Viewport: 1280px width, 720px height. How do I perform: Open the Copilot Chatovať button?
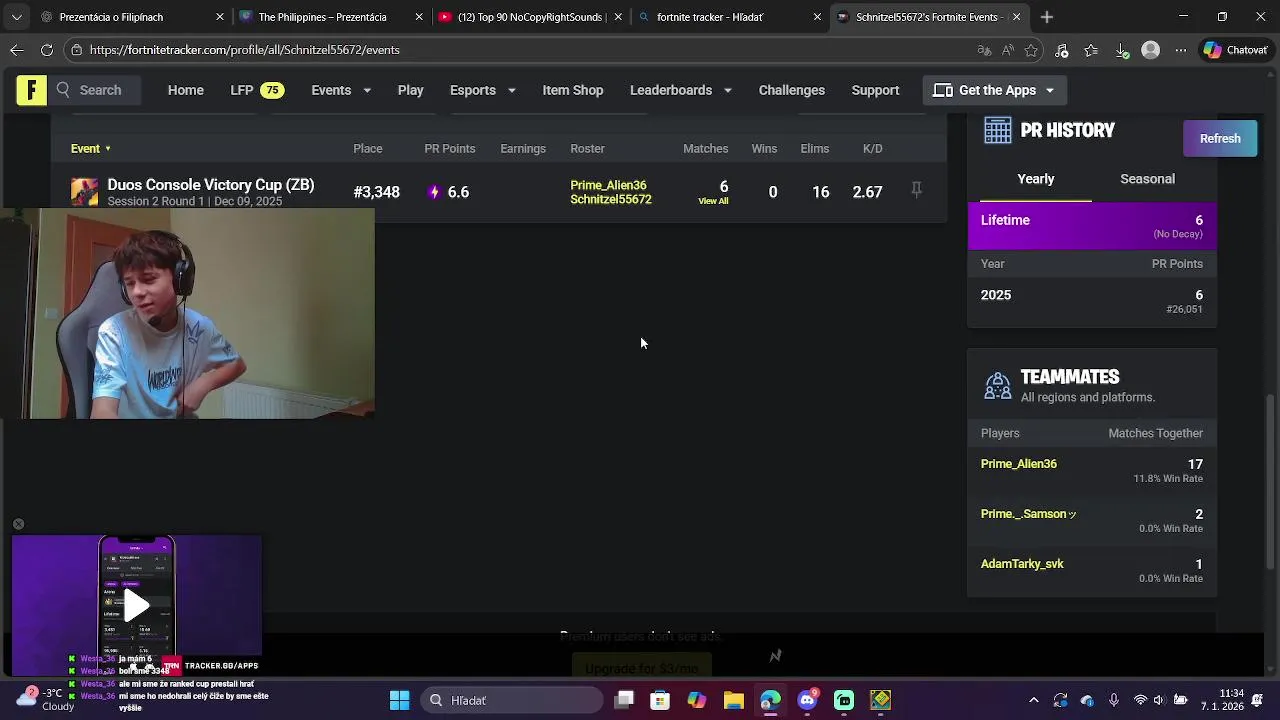click(x=1236, y=50)
